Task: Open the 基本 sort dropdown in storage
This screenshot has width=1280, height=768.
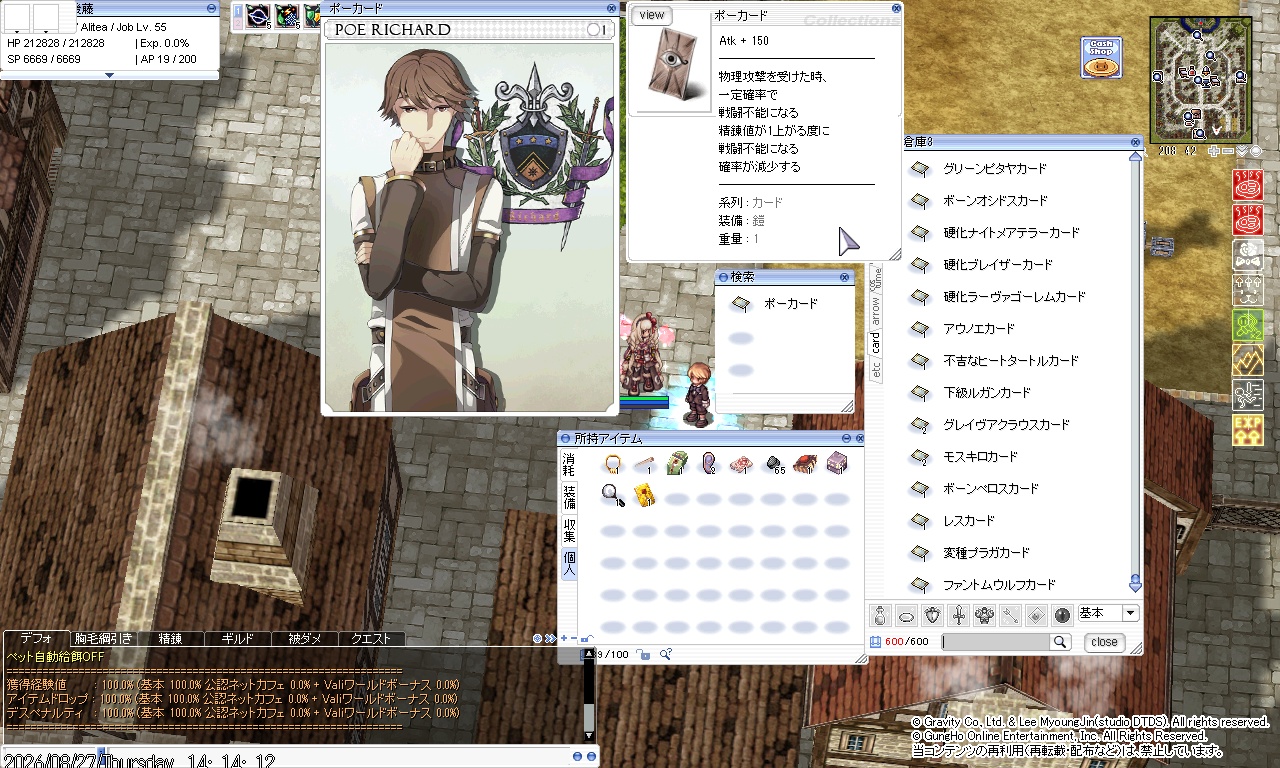Action: (x=1108, y=613)
